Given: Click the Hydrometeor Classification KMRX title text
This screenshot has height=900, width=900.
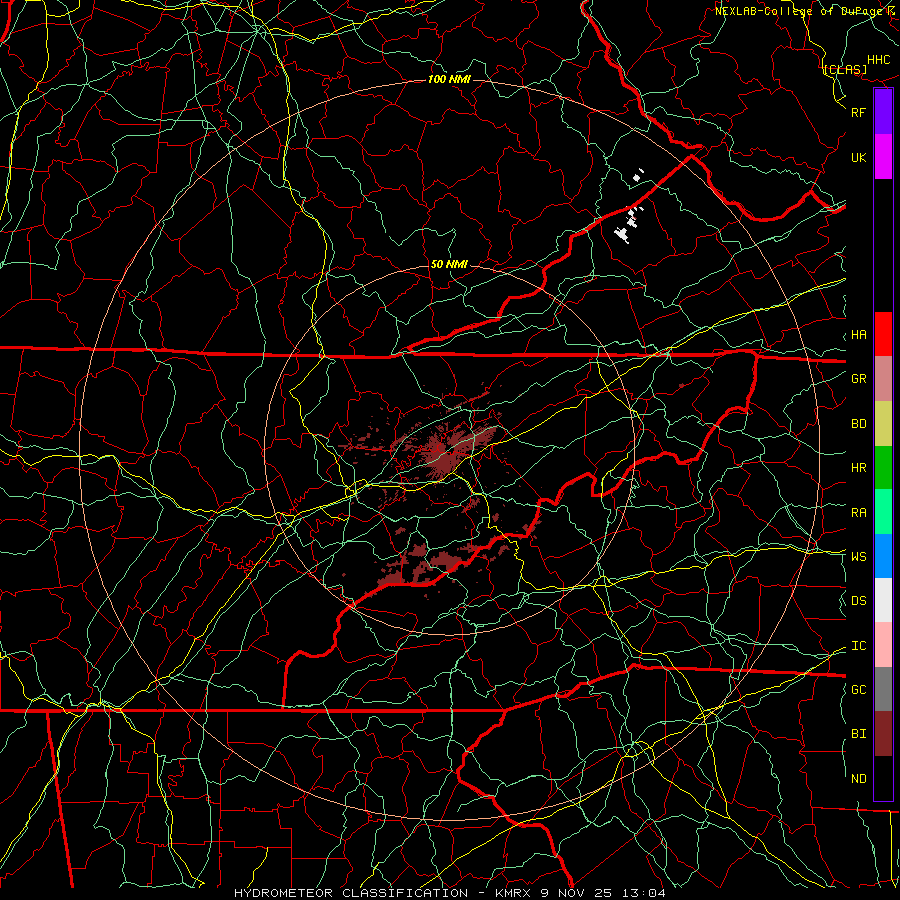Looking at the screenshot, I should click(450, 893).
